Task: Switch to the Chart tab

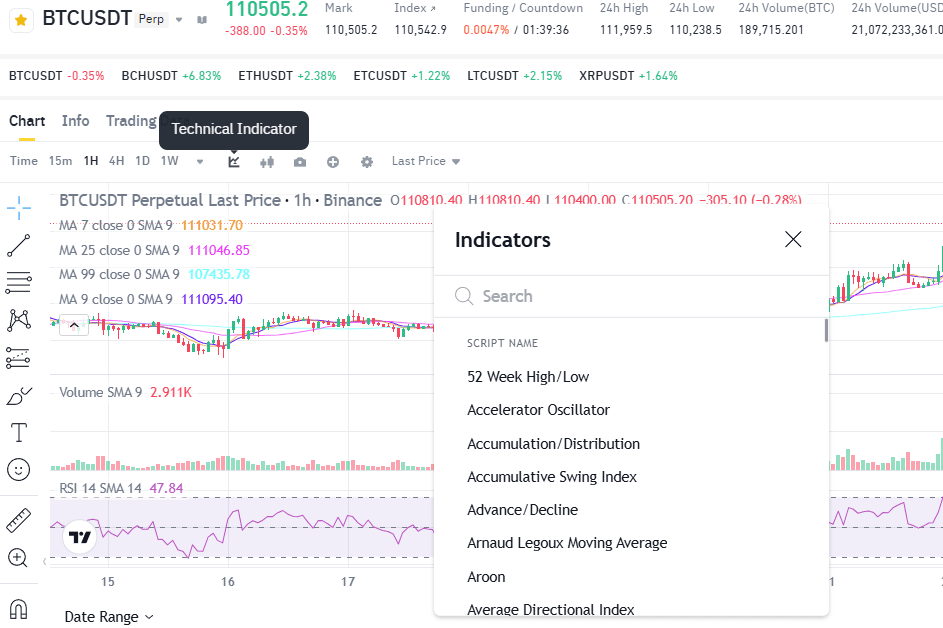Action: (27, 121)
